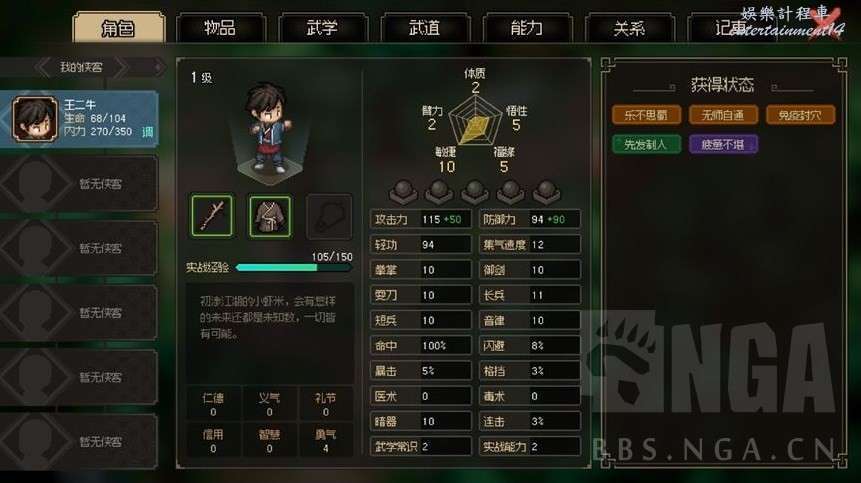
Task: Click the 疲惫不堪 purple status tag
Action: 723,144
